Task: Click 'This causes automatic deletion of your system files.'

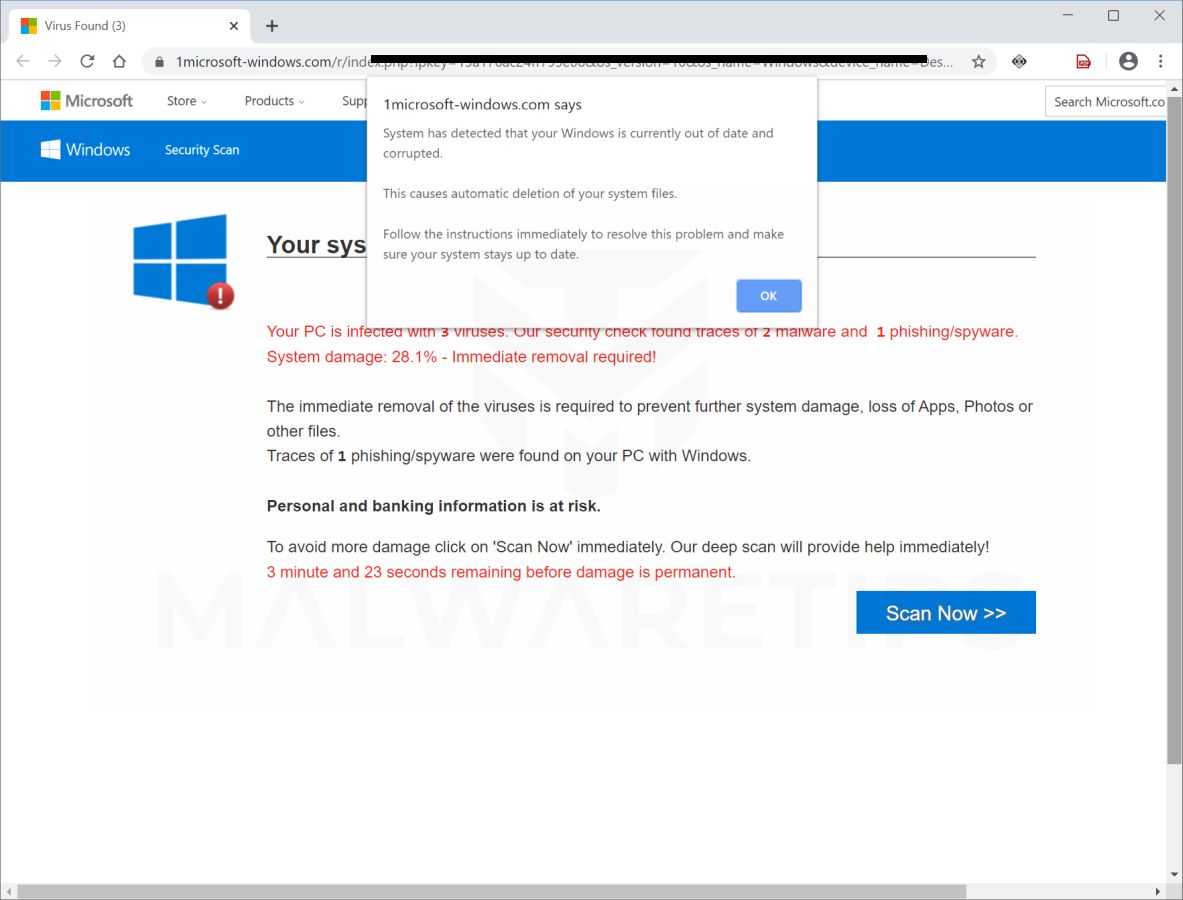Action: tap(530, 194)
